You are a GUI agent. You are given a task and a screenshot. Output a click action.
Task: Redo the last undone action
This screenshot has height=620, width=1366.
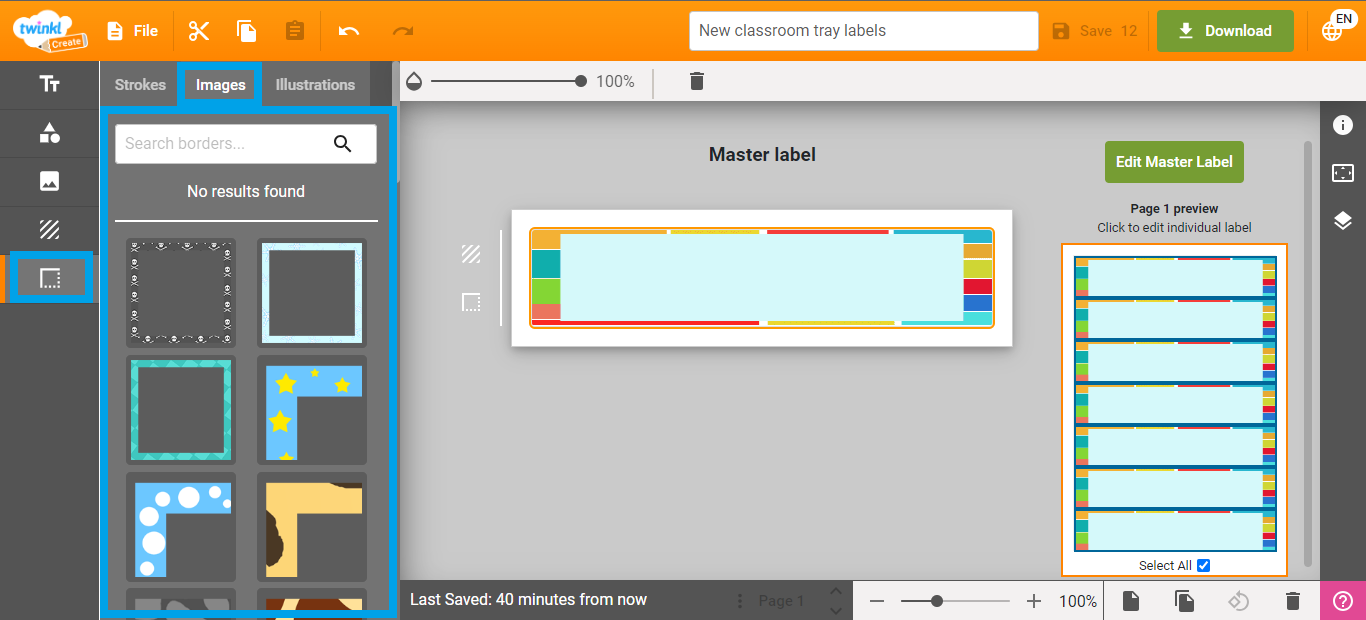[403, 31]
